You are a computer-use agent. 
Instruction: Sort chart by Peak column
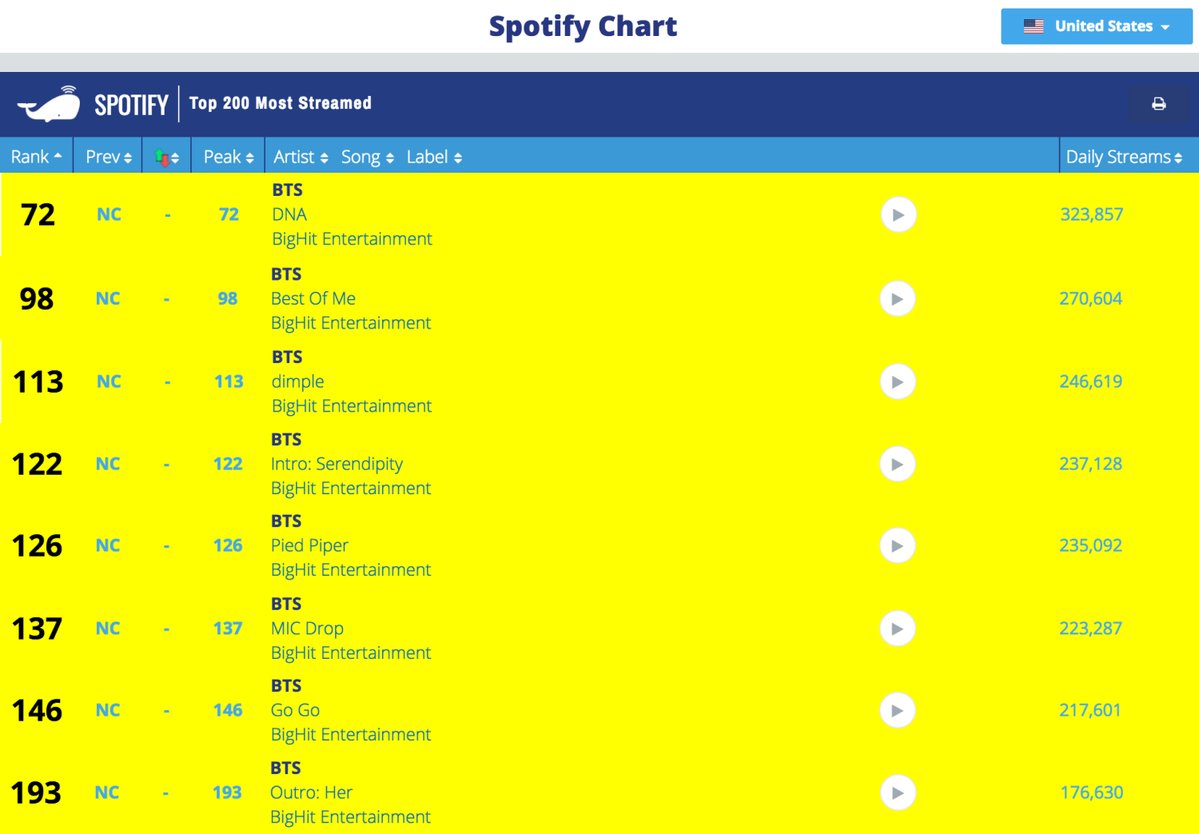tap(228, 157)
